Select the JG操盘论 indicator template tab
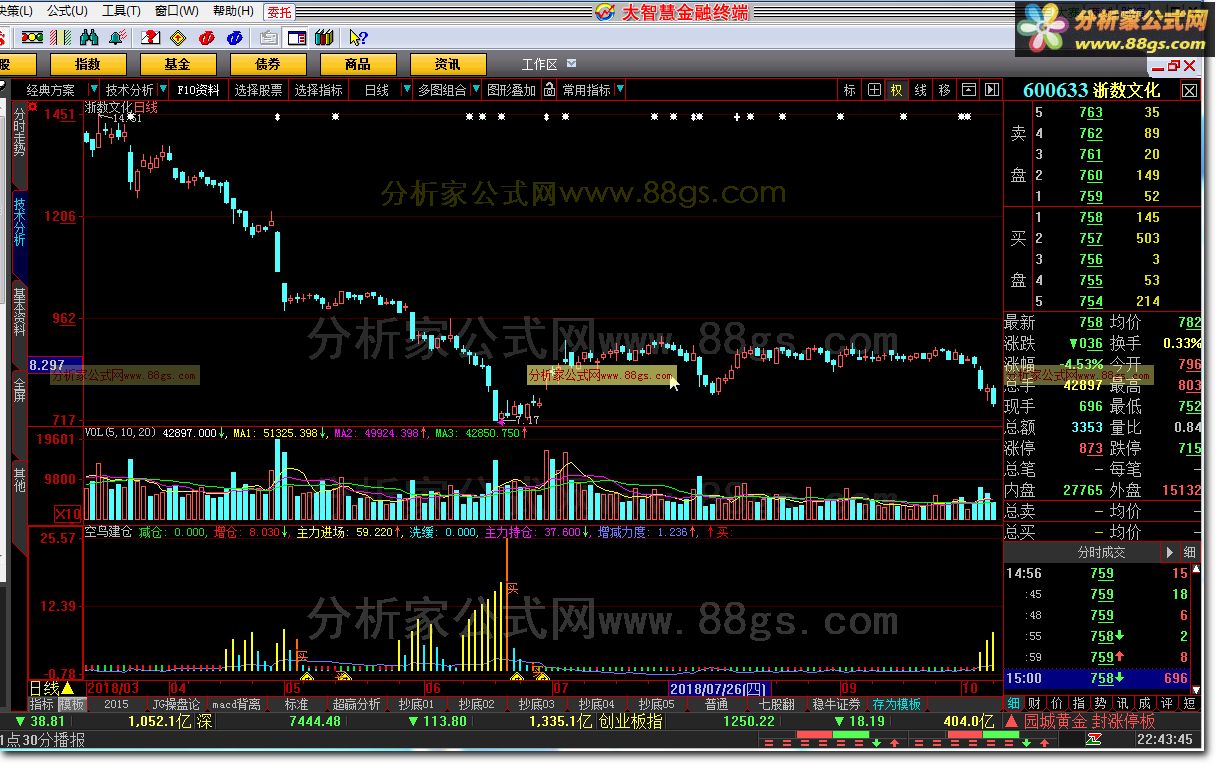 (175, 704)
